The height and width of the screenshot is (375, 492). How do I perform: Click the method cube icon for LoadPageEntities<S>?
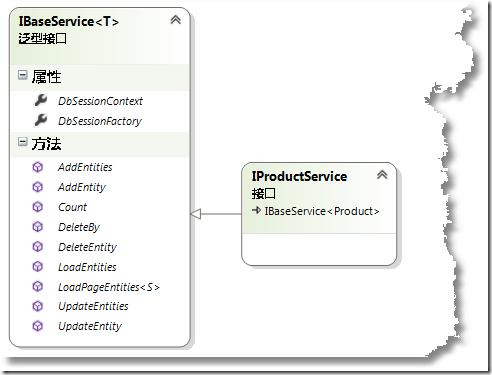coord(38,286)
